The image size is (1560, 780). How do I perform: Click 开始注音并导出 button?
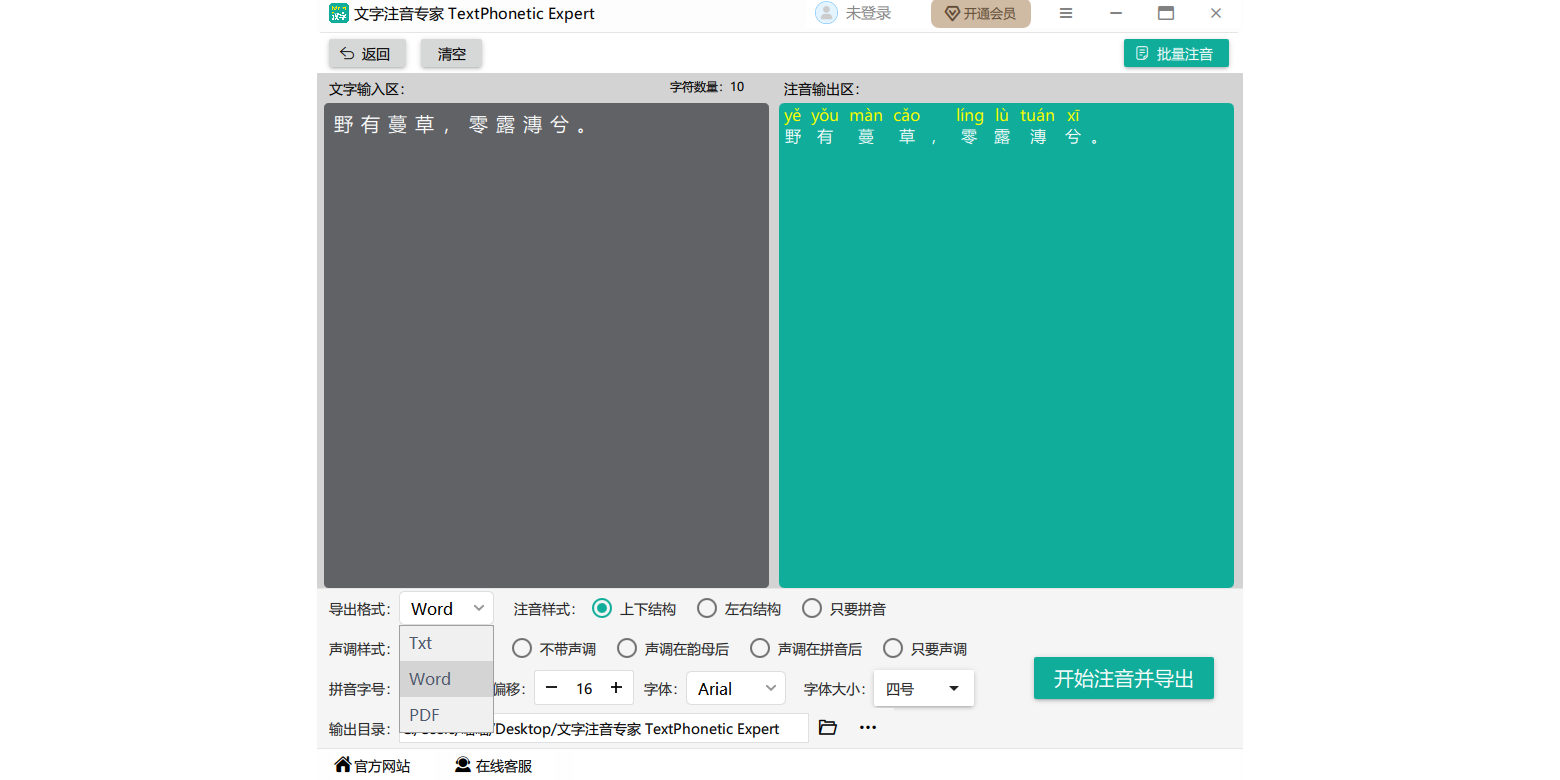[x=1123, y=678]
